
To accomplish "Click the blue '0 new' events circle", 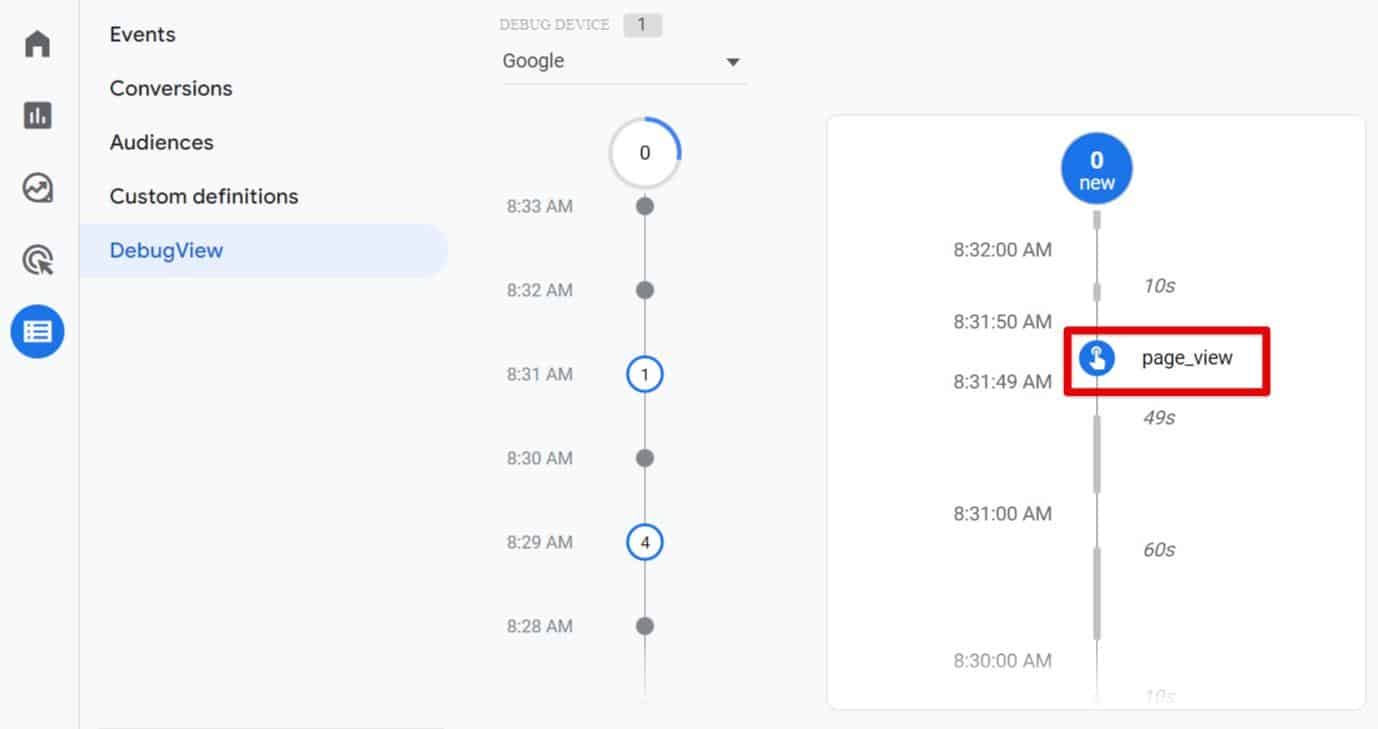I will click(x=1097, y=169).
